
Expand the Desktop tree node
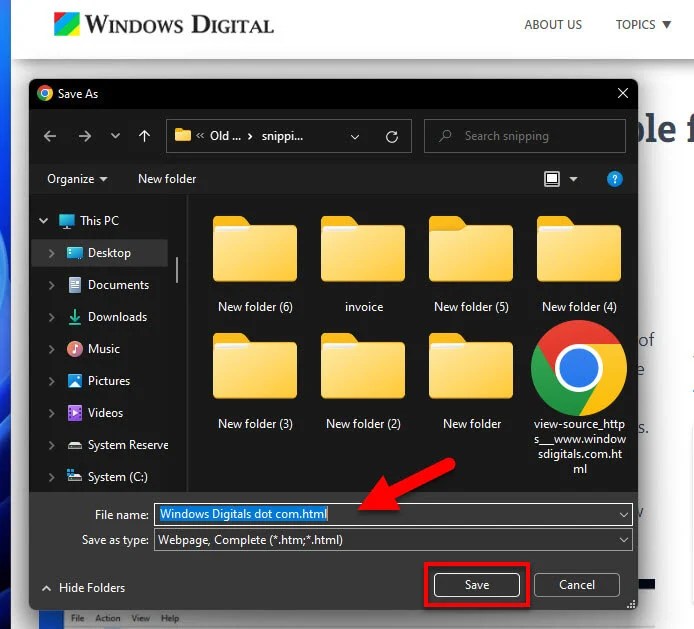click(x=51, y=253)
